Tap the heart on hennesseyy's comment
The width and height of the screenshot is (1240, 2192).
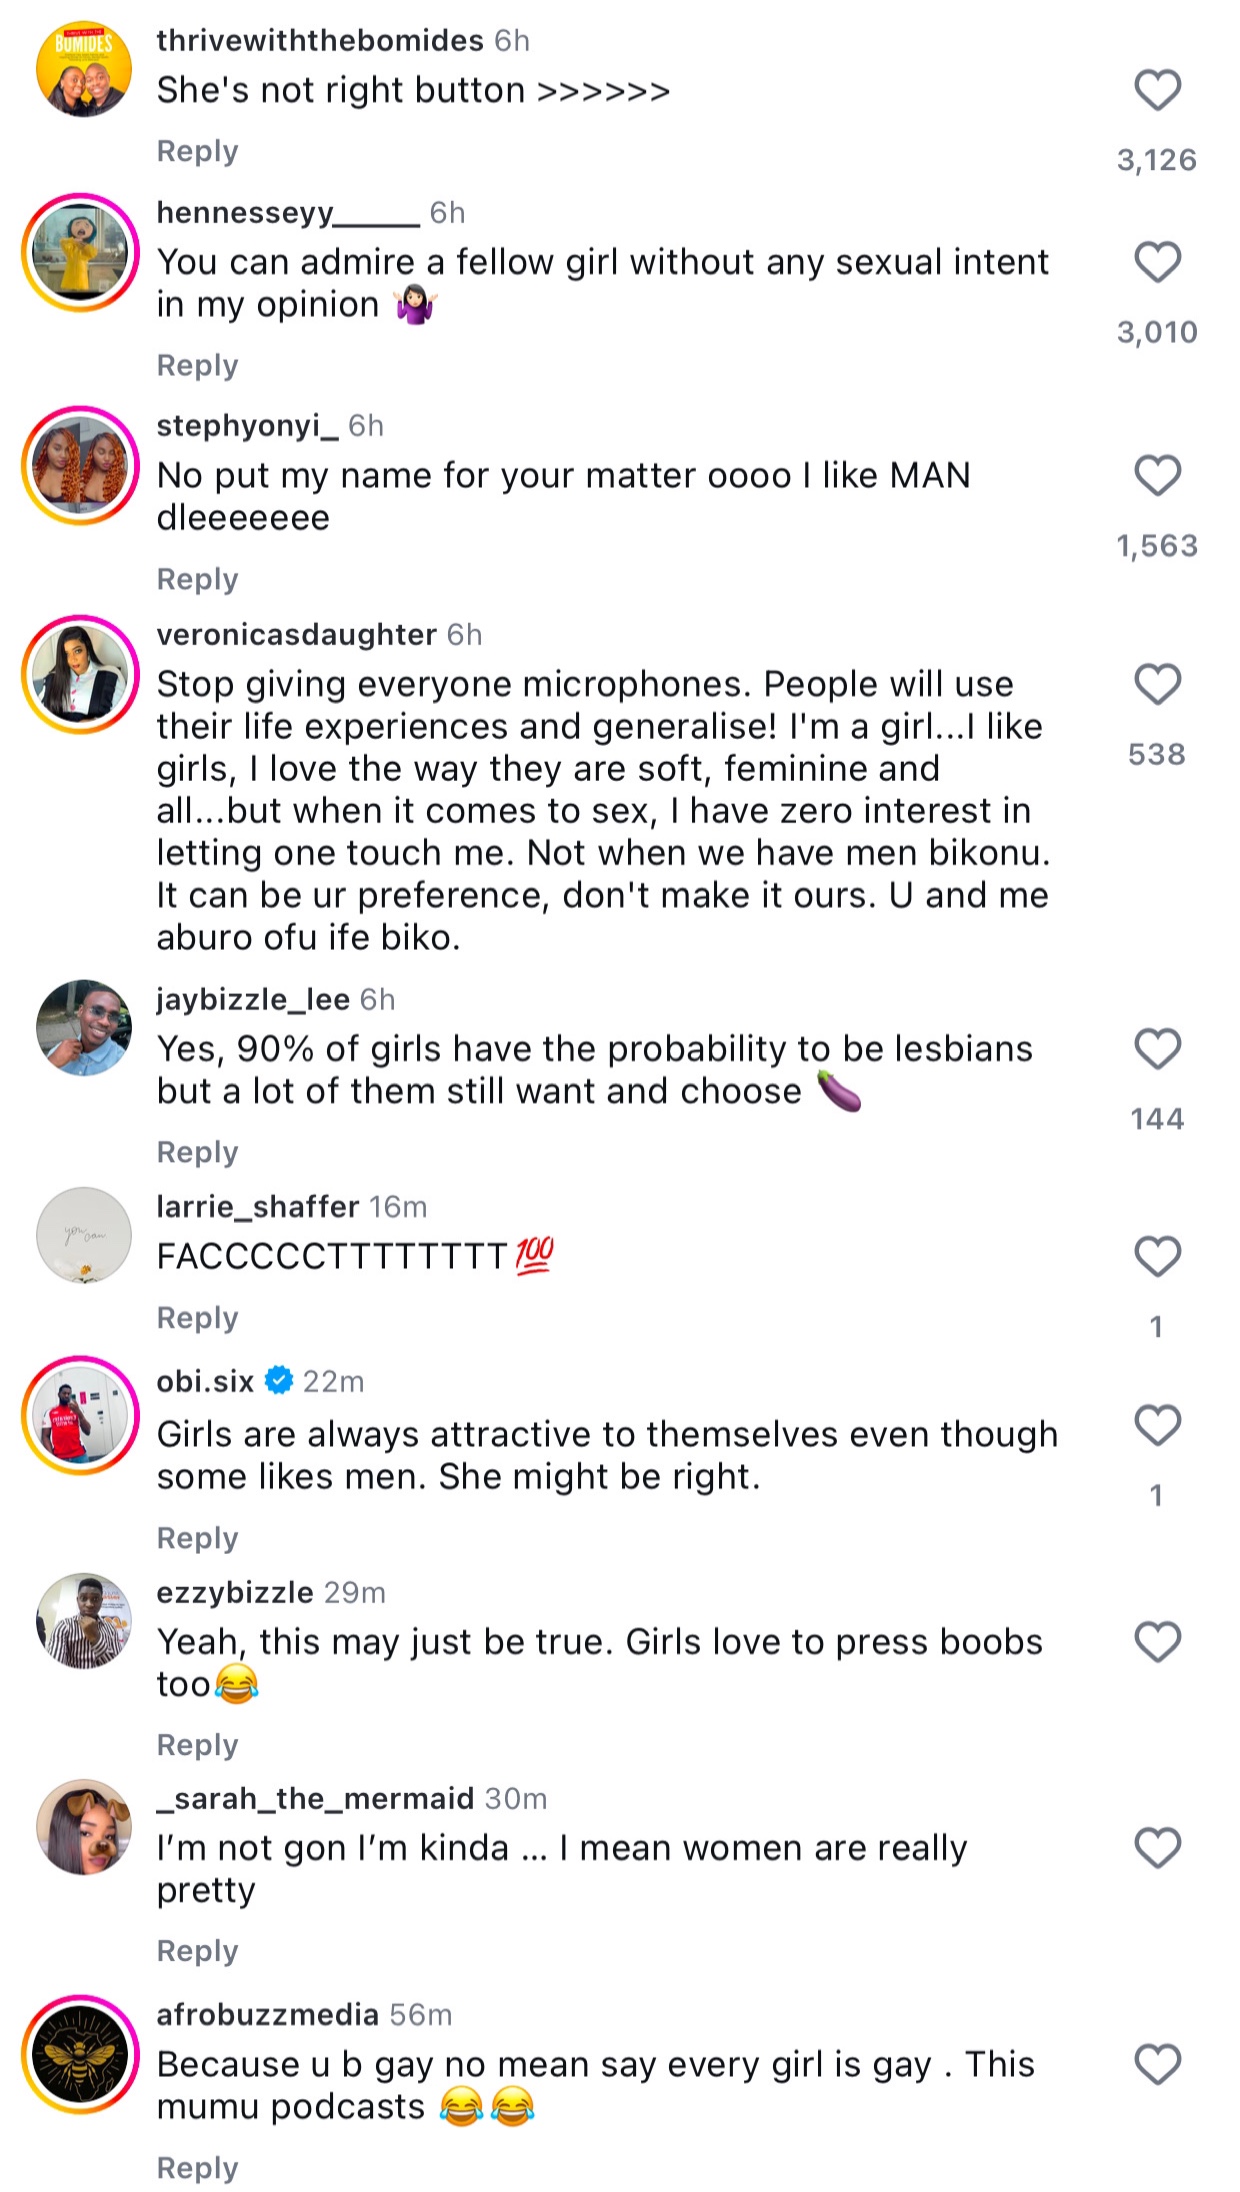point(1157,262)
